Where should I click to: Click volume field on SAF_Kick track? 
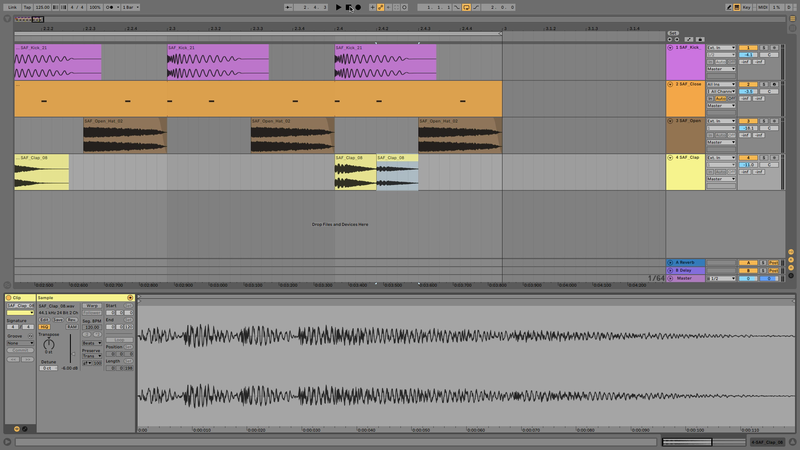tap(748, 55)
